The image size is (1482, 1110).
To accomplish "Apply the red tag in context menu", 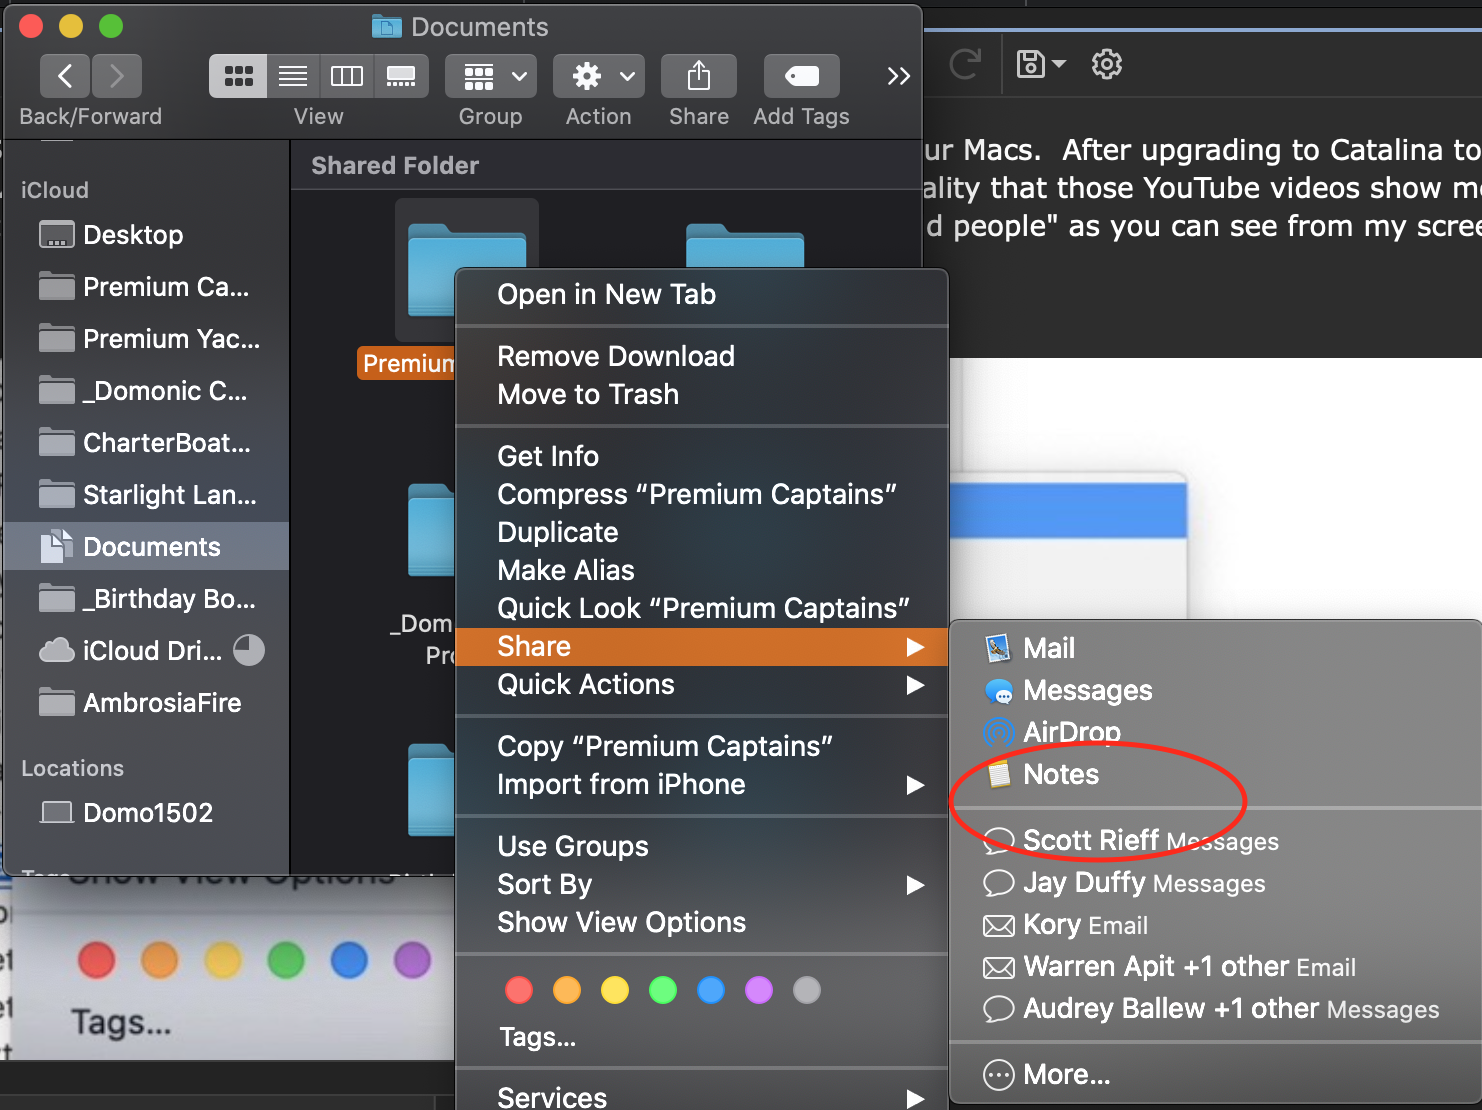I will pyautogui.click(x=519, y=990).
